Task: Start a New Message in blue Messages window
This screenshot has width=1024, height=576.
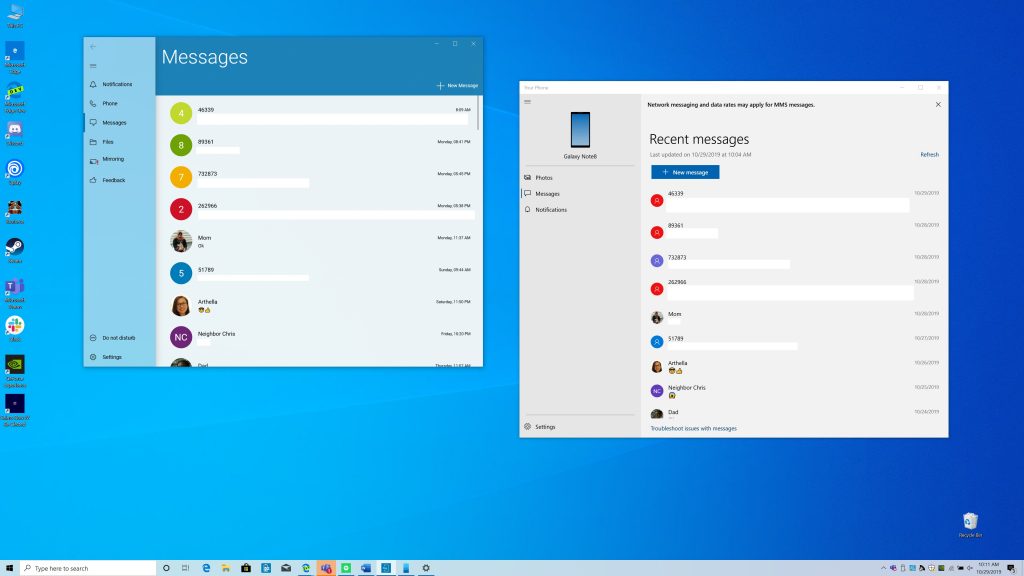Action: [x=457, y=86]
